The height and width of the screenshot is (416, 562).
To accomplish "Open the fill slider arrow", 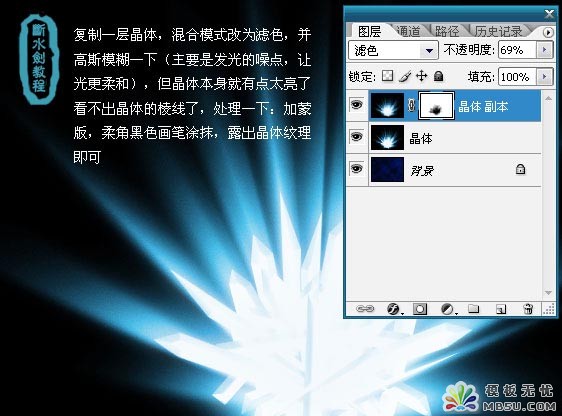I will pos(545,77).
